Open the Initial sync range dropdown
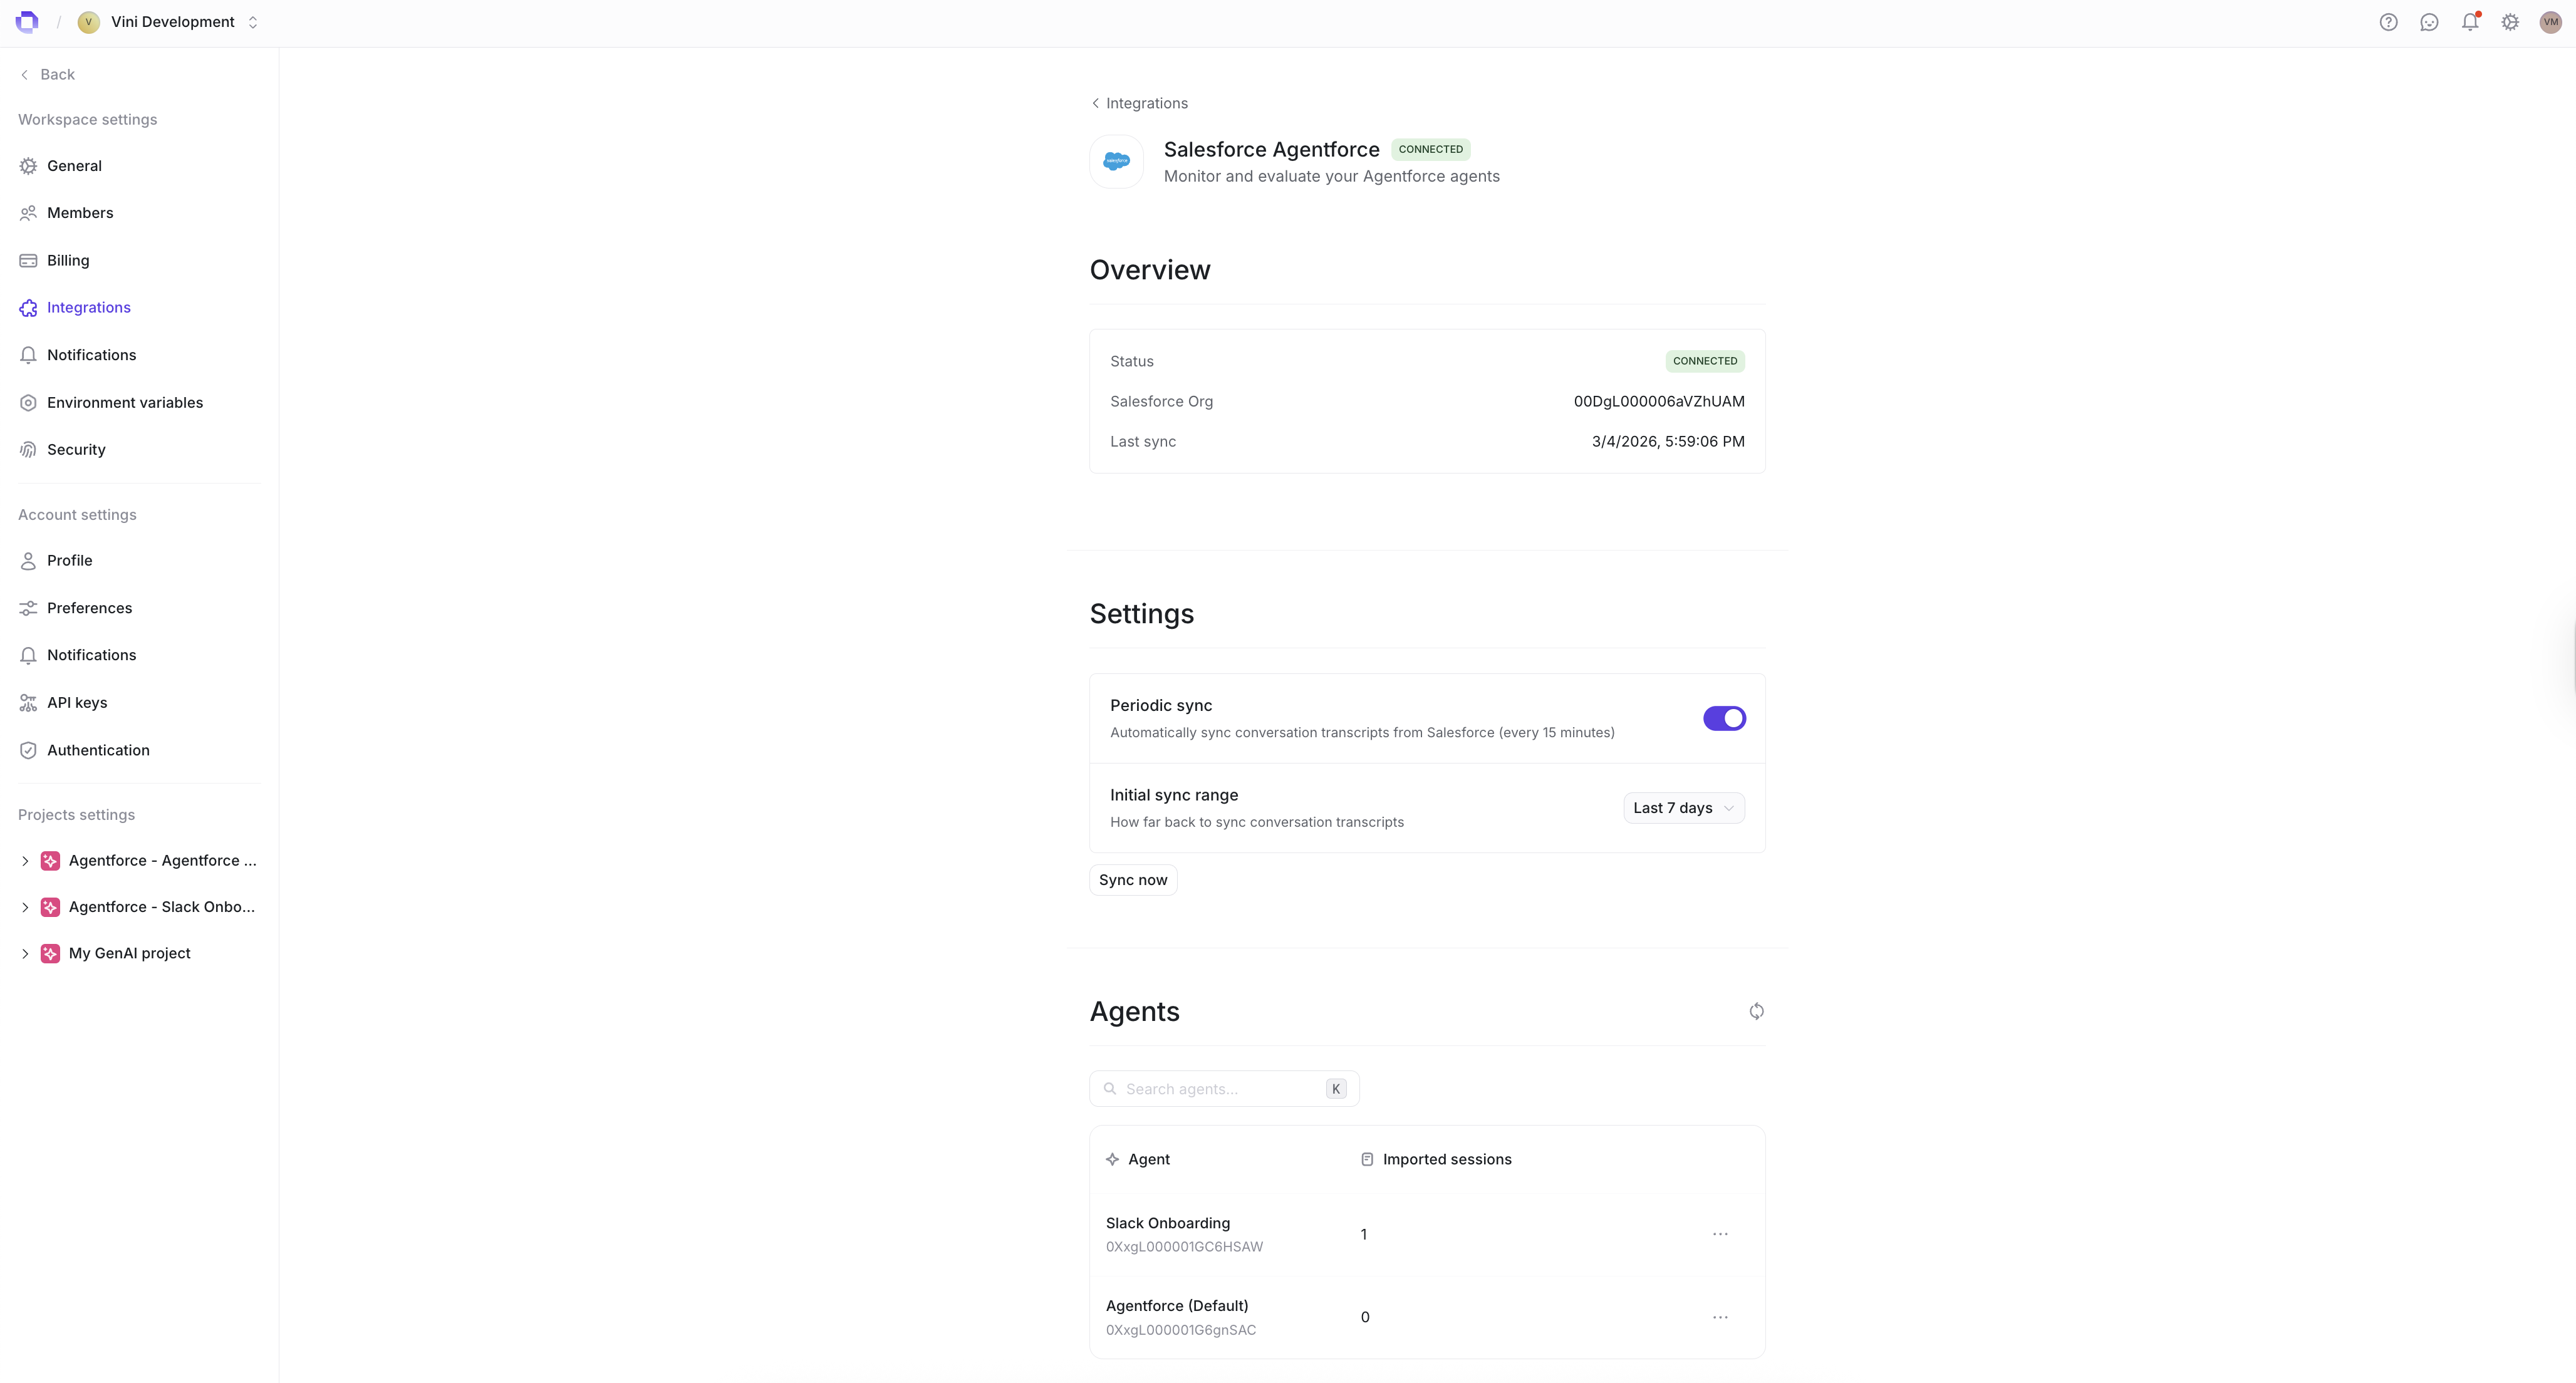 point(1683,807)
